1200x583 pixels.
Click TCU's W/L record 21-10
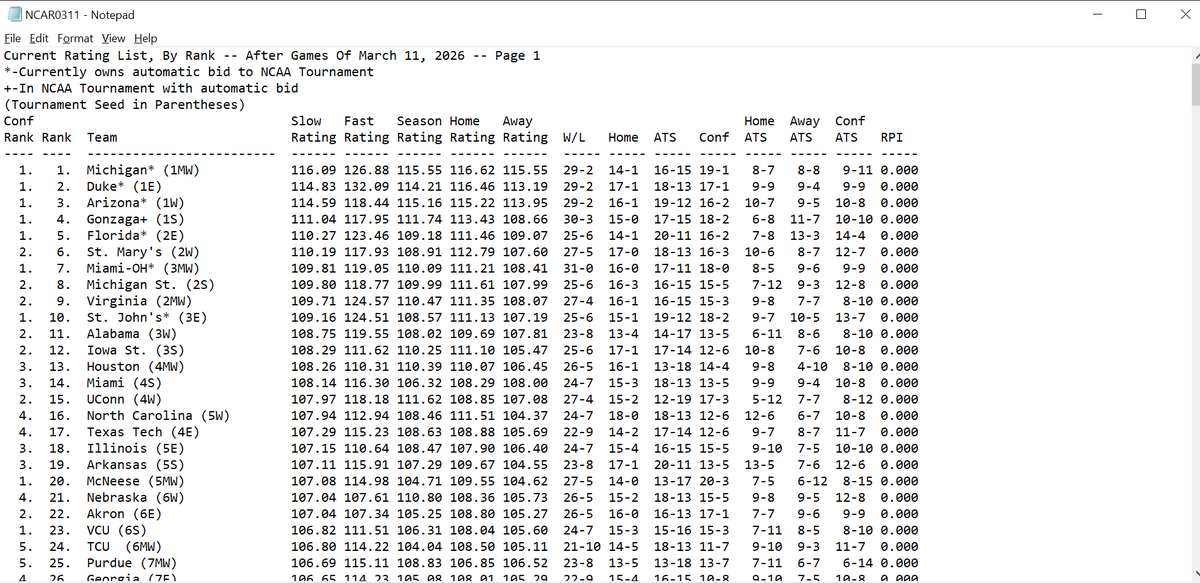(582, 546)
